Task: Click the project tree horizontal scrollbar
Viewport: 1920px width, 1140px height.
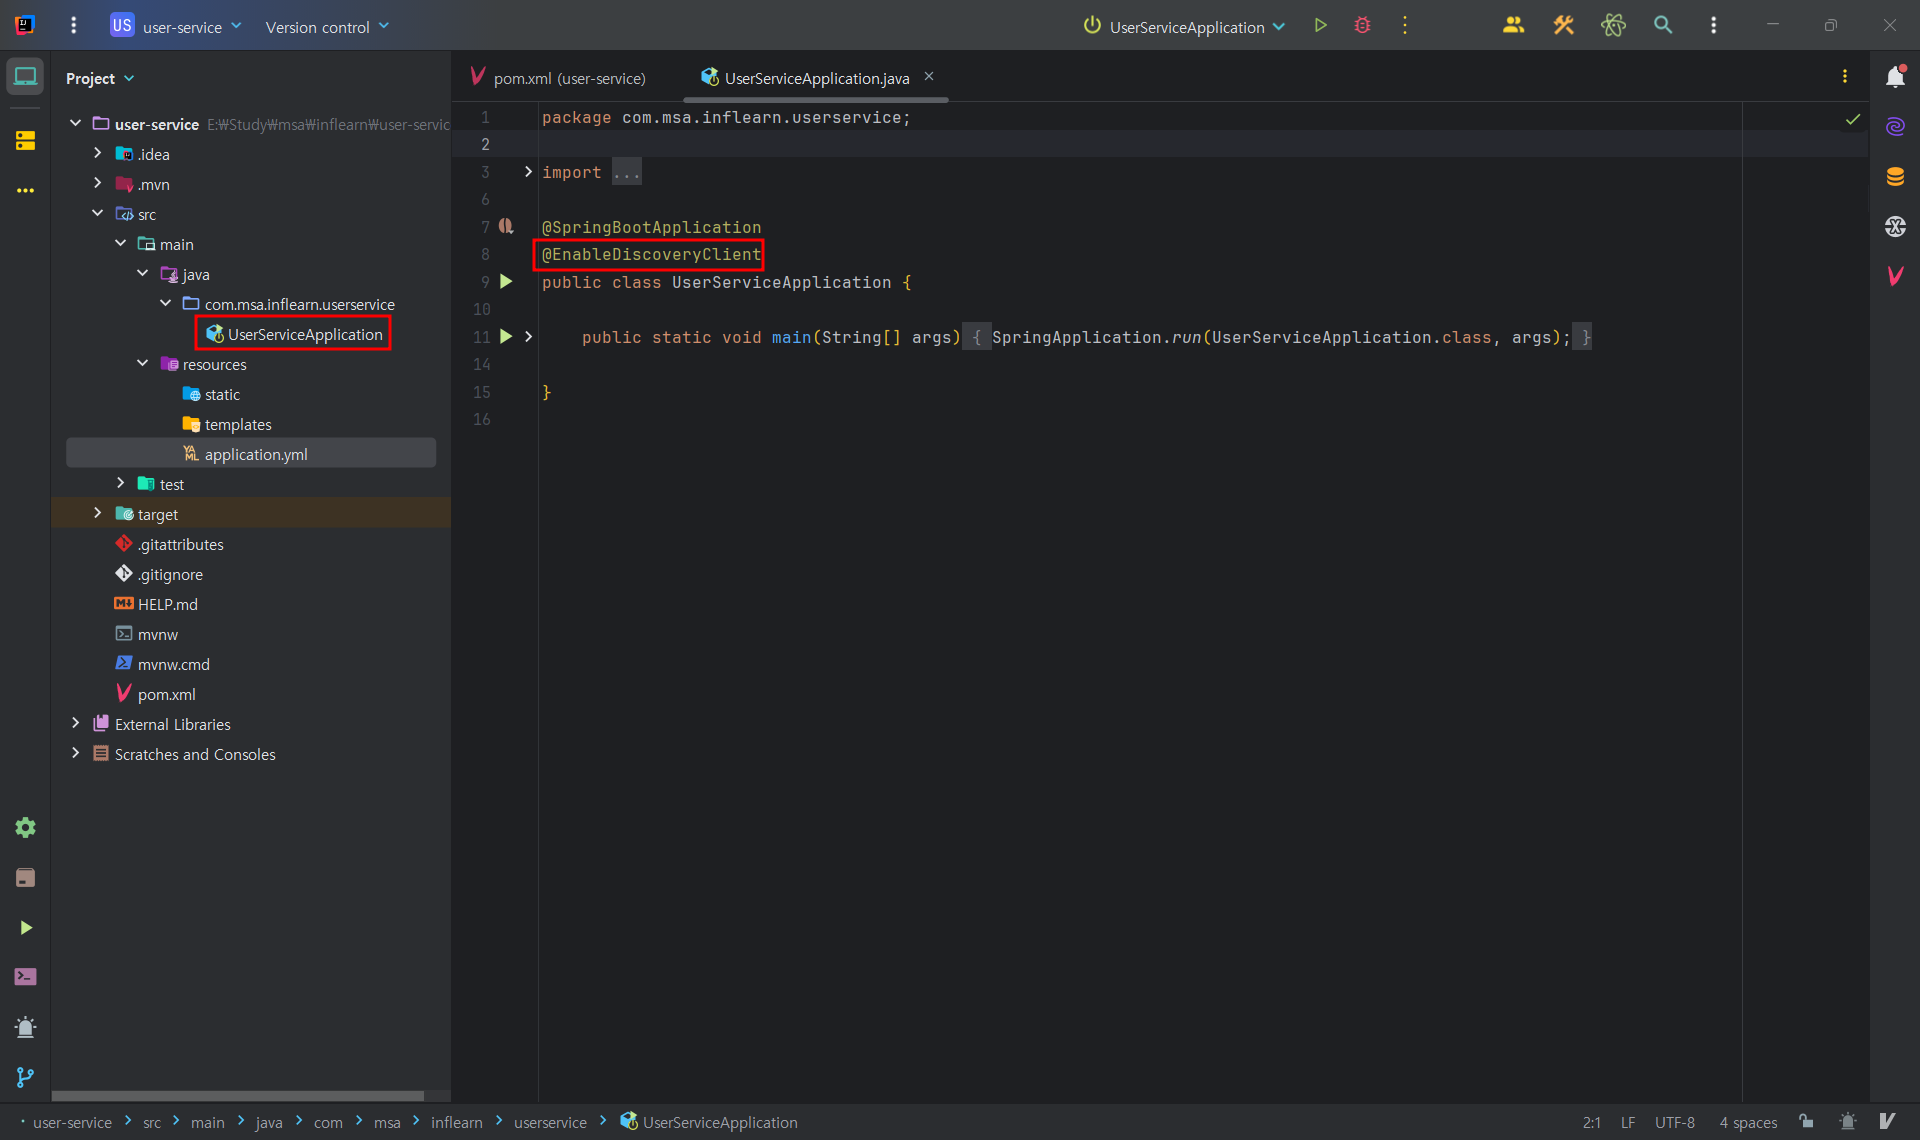Action: 238,1096
